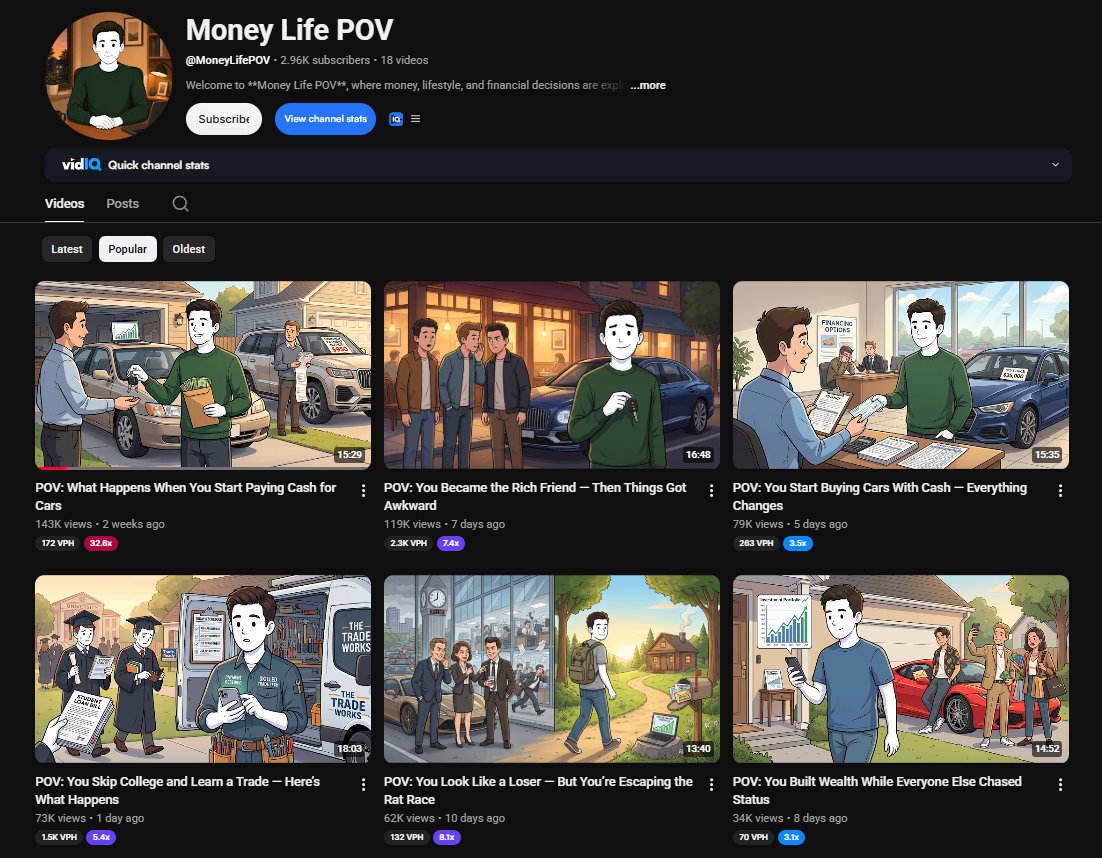Click '143K views • 2 weeks ago' text
The image size is (1102, 858).
click(100, 524)
